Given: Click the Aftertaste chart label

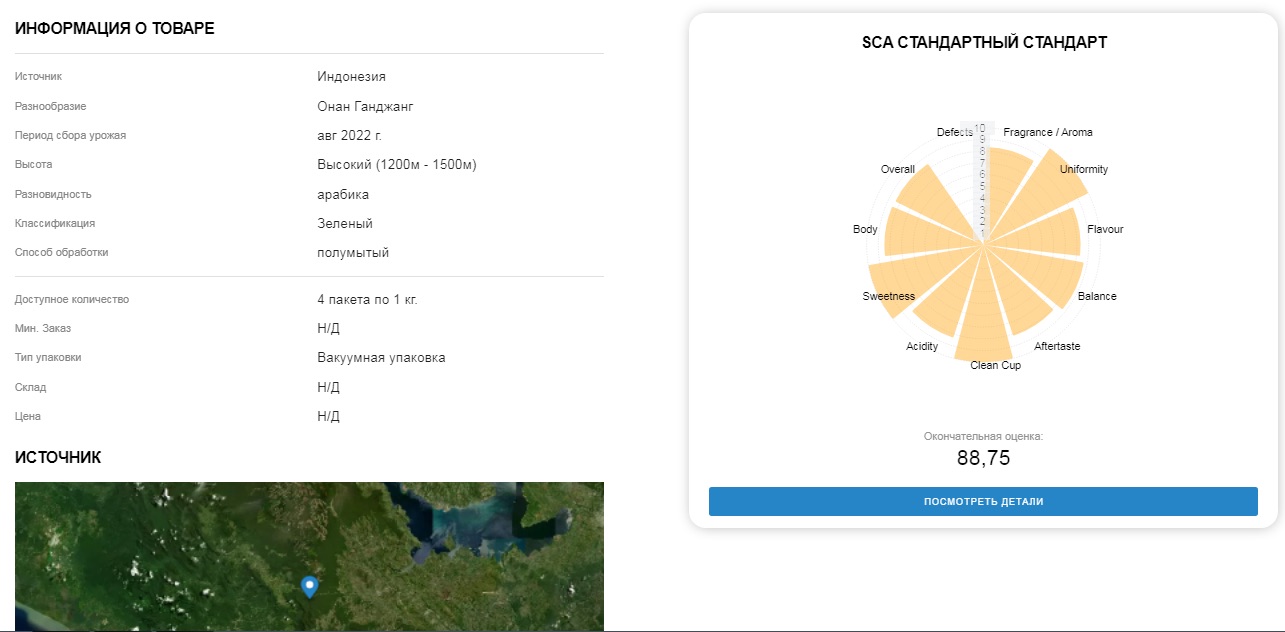Looking at the screenshot, I should (x=1057, y=347).
